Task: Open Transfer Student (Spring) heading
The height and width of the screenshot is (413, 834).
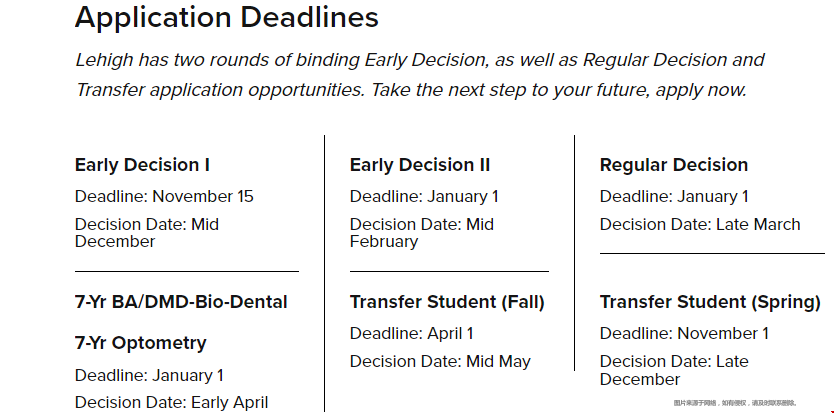Action: tap(710, 302)
